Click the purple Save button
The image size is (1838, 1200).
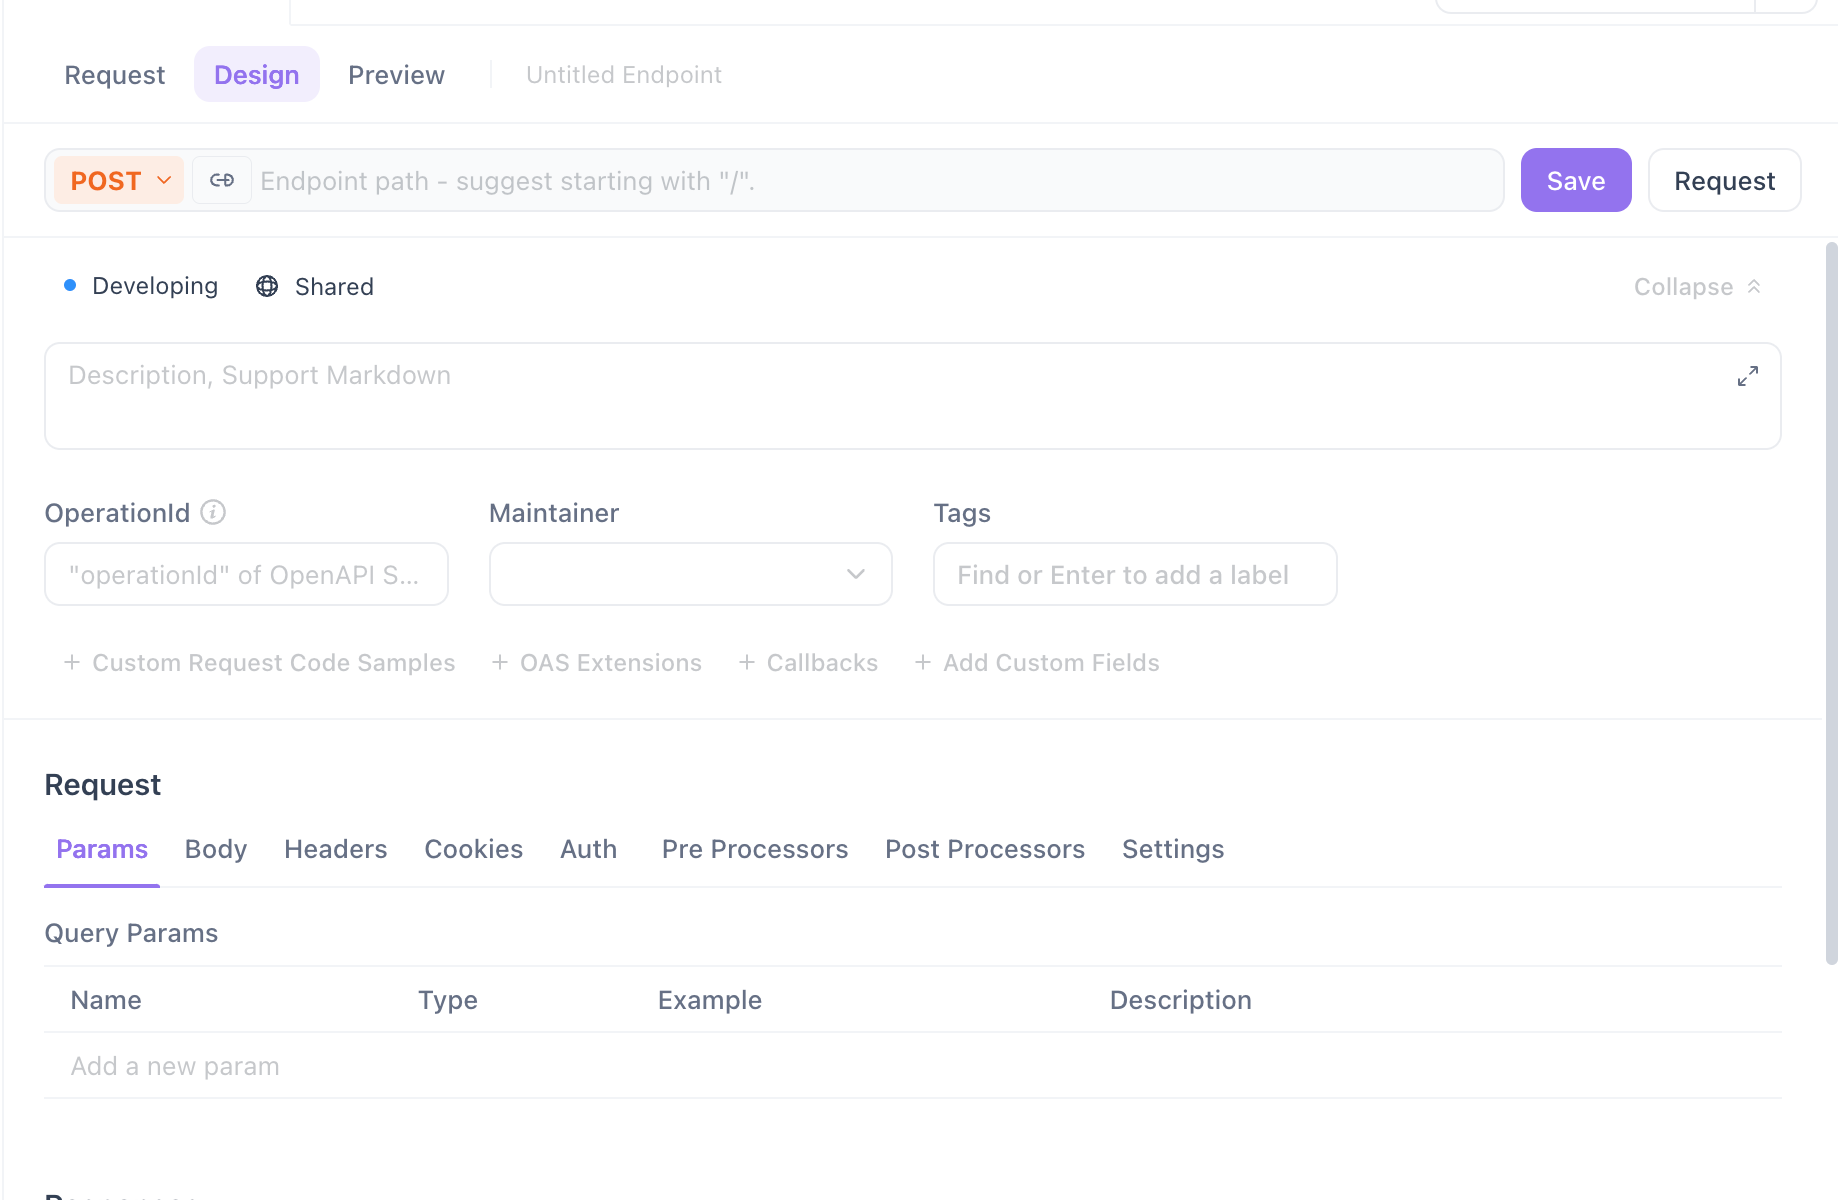[x=1575, y=180]
